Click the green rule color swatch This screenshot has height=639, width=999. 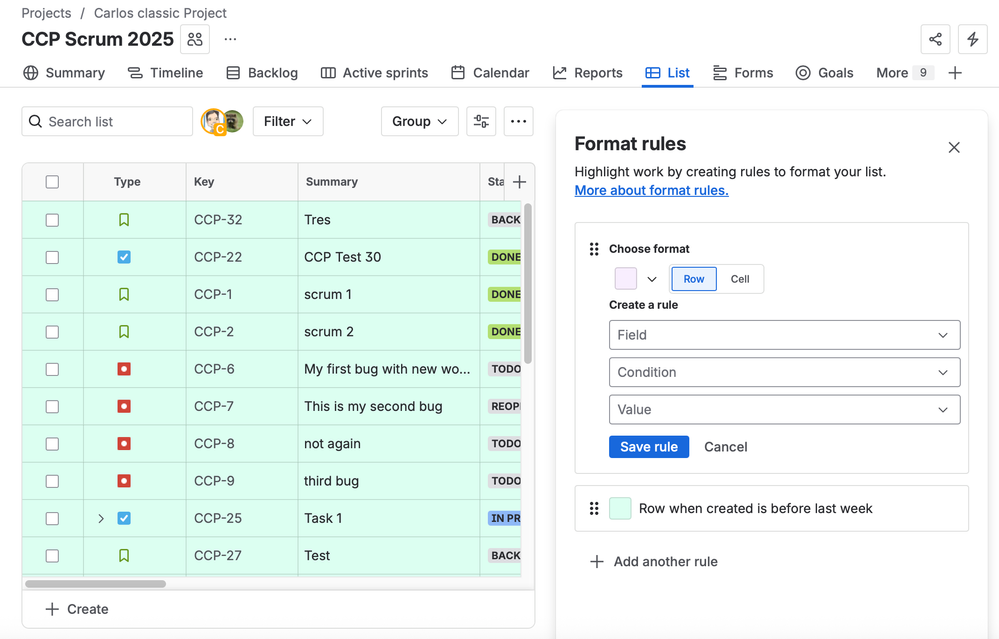click(620, 508)
